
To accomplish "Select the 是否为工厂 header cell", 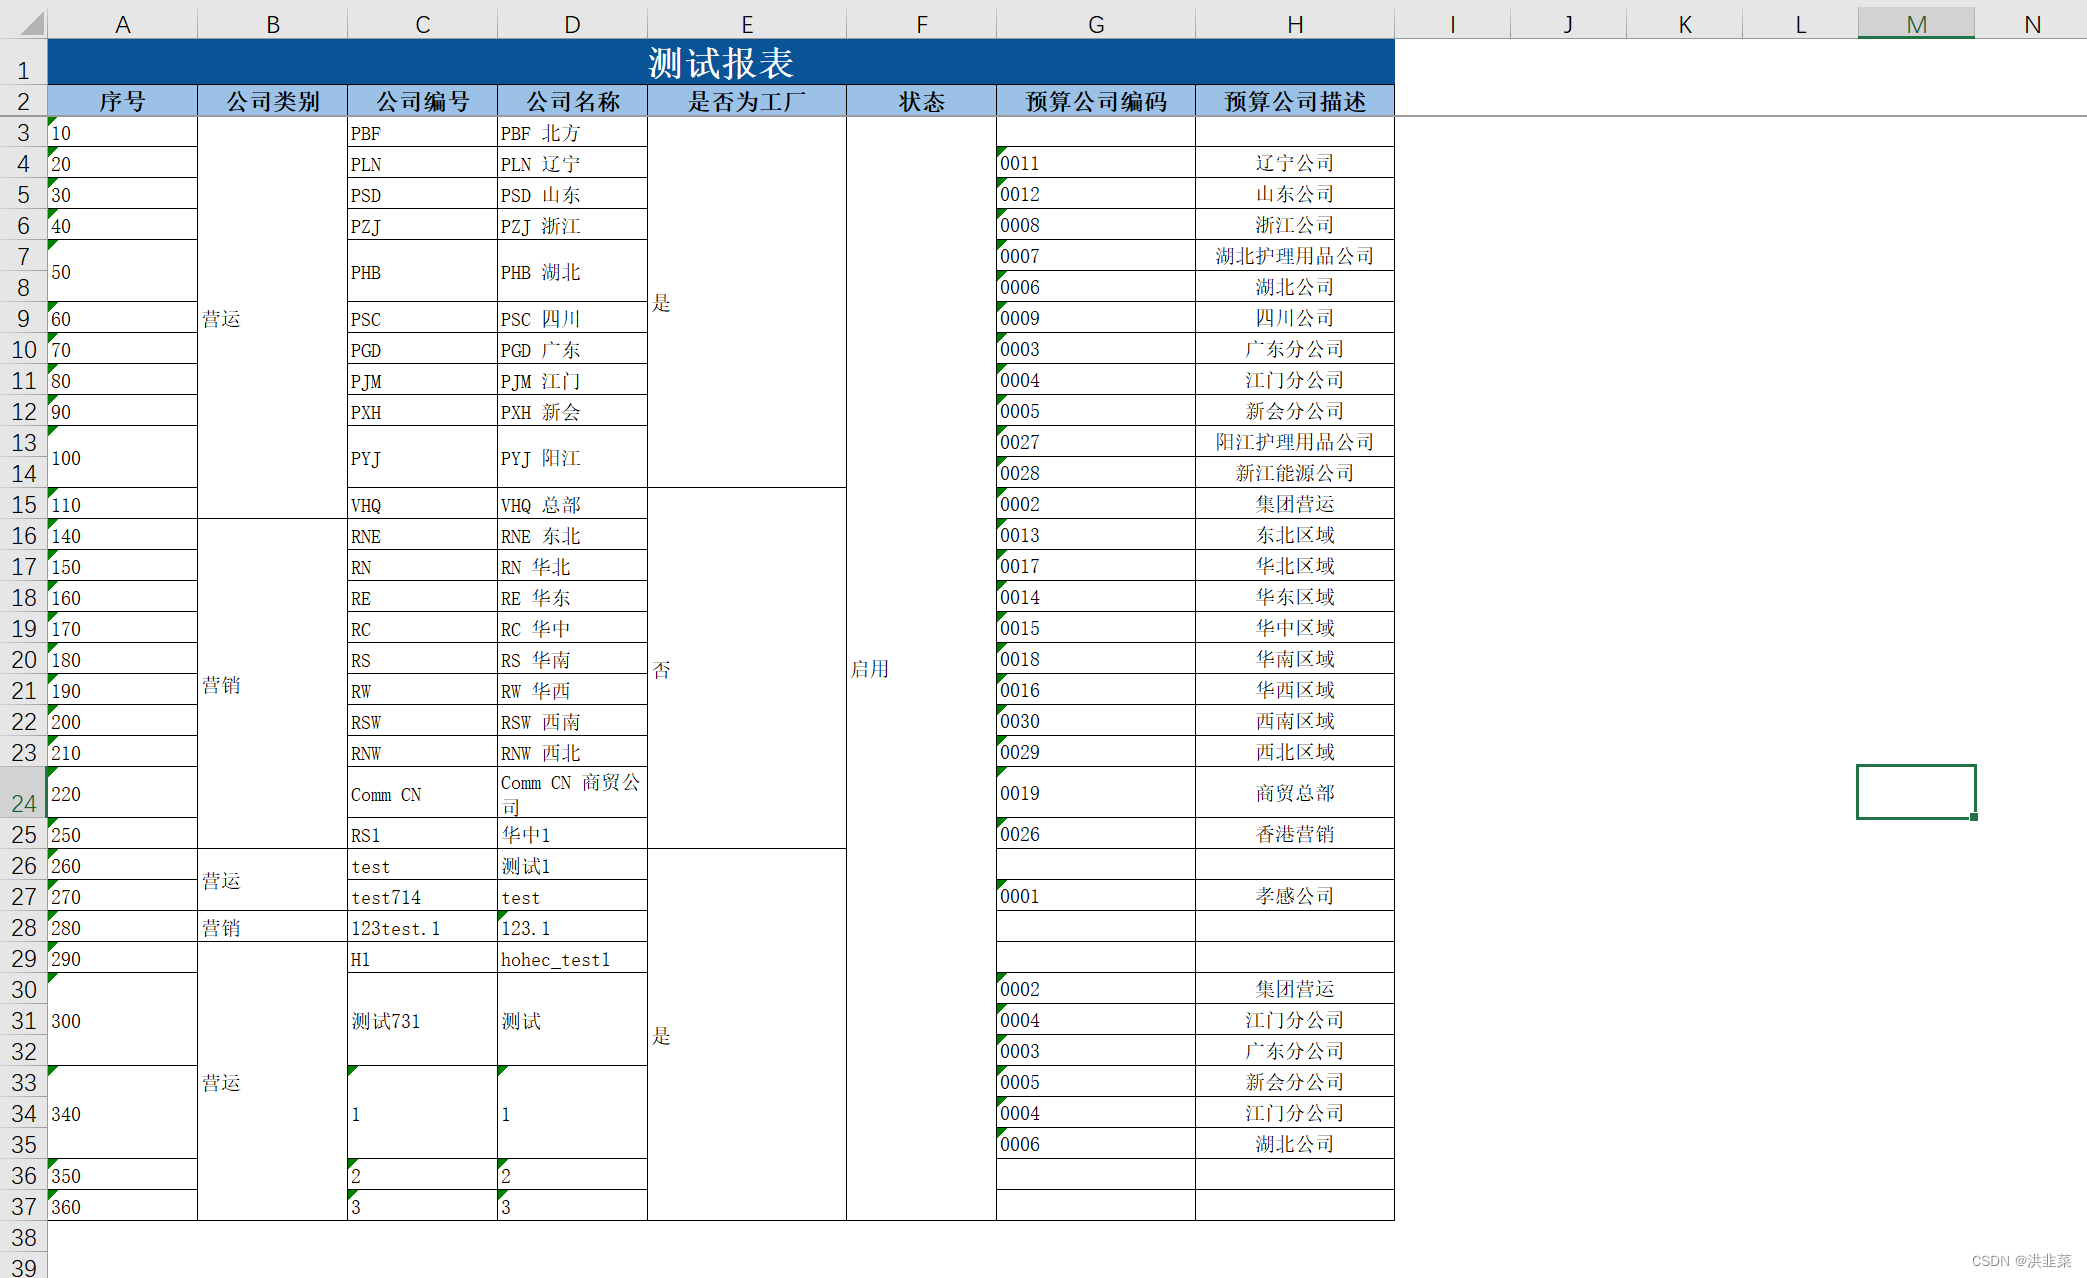I will pyautogui.click(x=746, y=101).
